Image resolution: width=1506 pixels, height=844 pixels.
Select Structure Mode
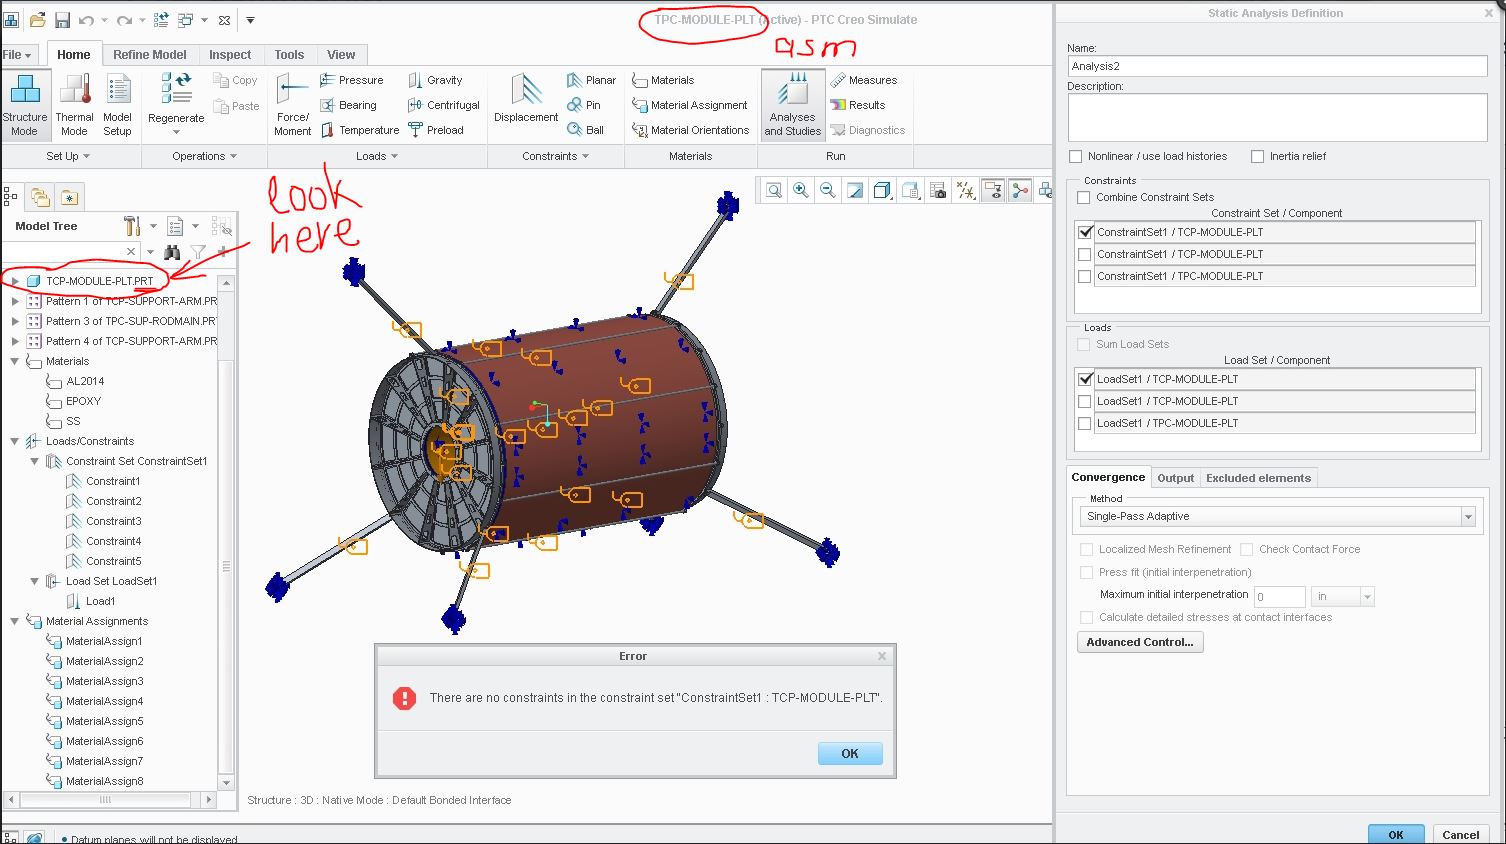pyautogui.click(x=25, y=104)
